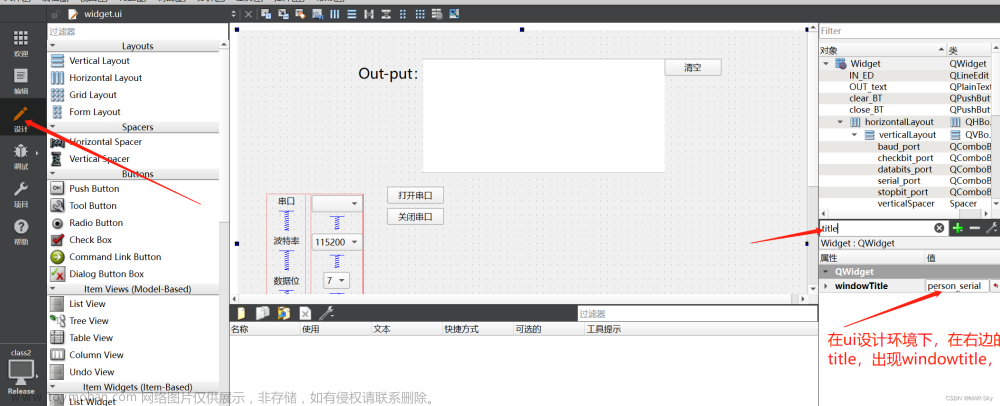Close widget.ui document with X icon
This screenshot has width=1000, height=406.
click(x=248, y=14)
